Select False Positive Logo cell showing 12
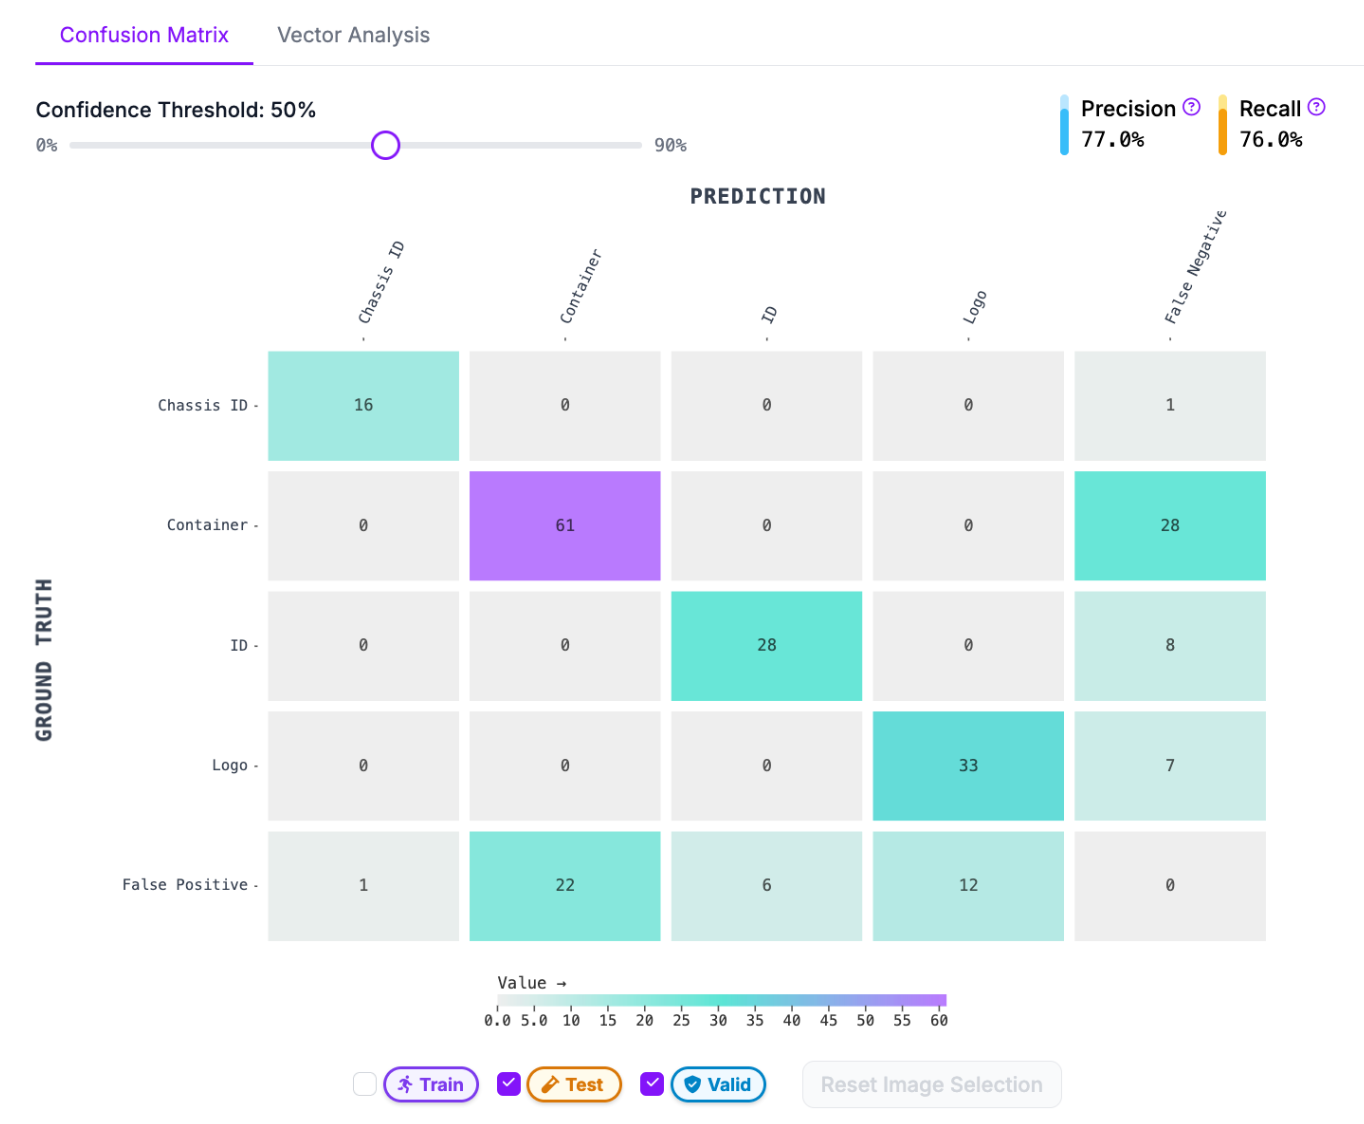This screenshot has width=1364, height=1124. (x=968, y=886)
